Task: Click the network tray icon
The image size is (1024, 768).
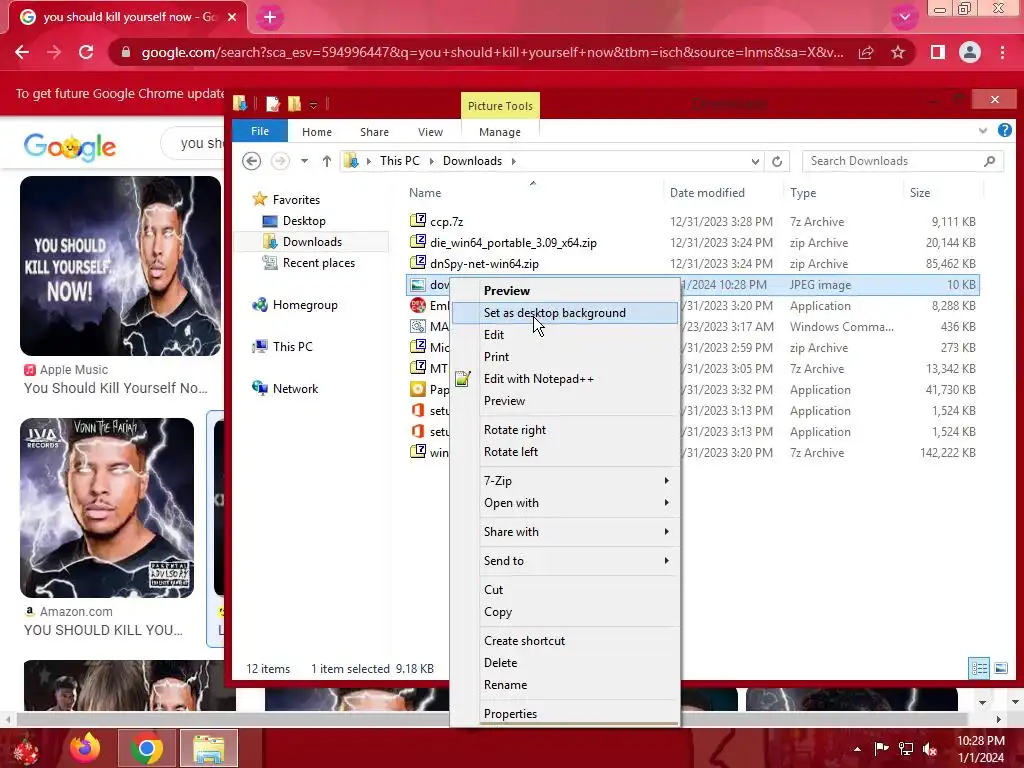Action: [x=906, y=749]
